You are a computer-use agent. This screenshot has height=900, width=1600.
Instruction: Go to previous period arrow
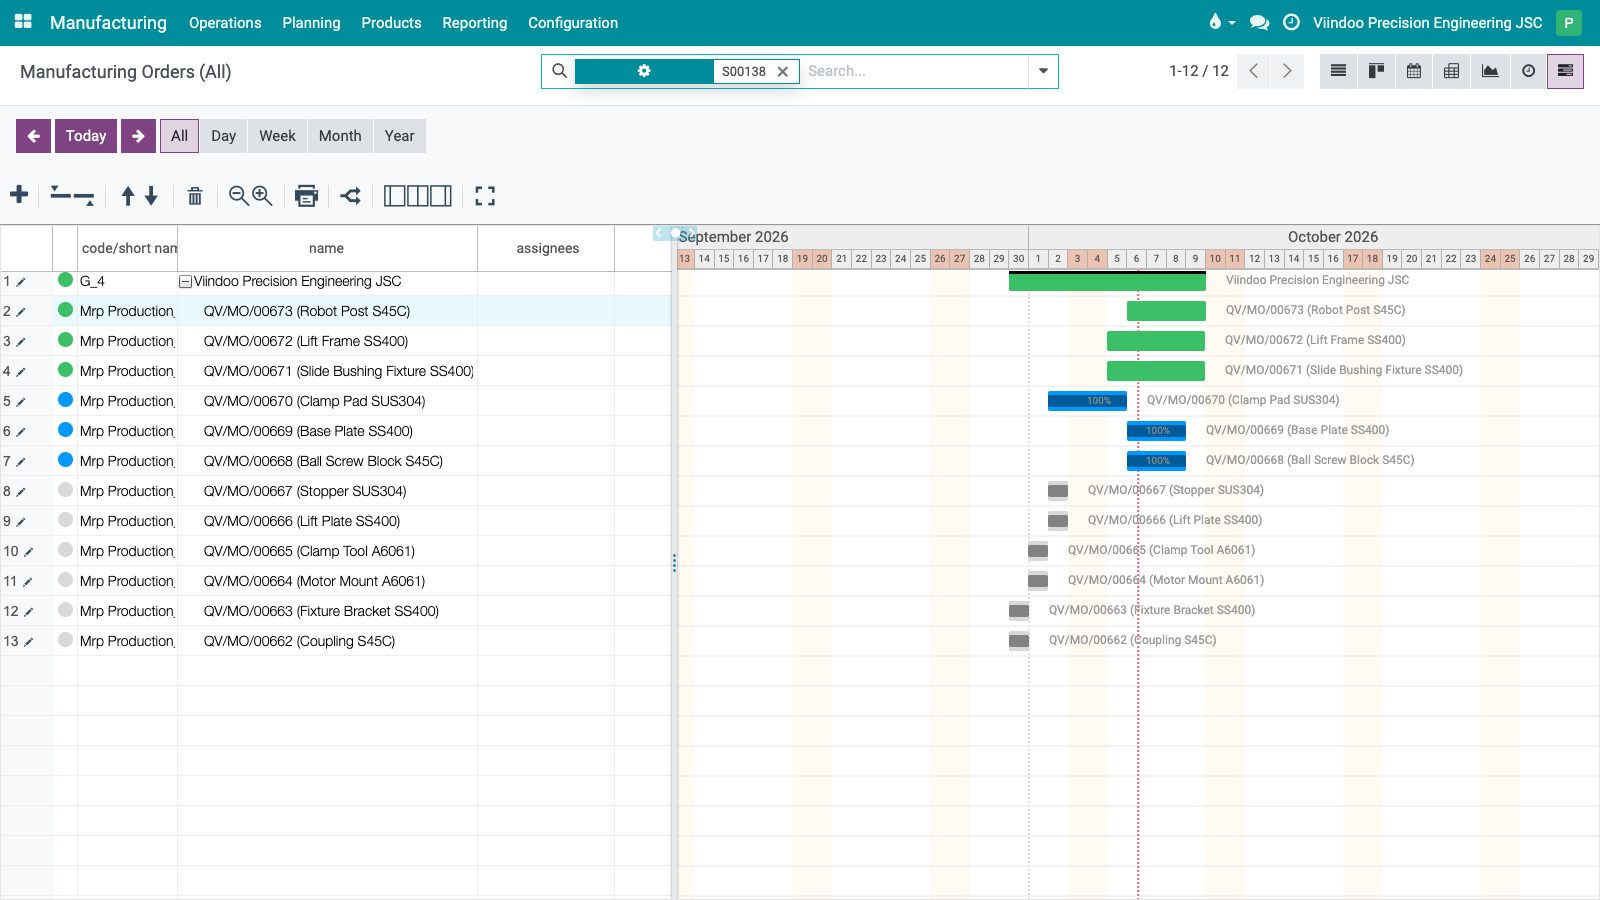click(33, 136)
